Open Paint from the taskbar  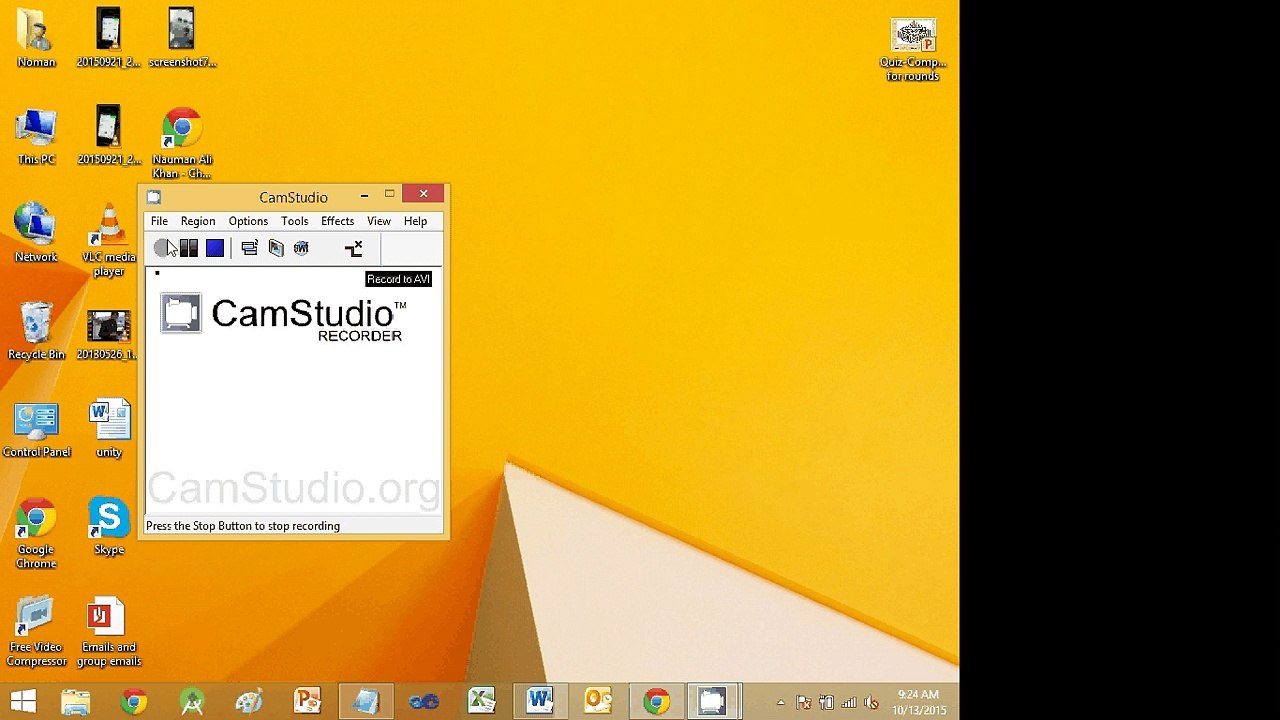pyautogui.click(x=249, y=701)
